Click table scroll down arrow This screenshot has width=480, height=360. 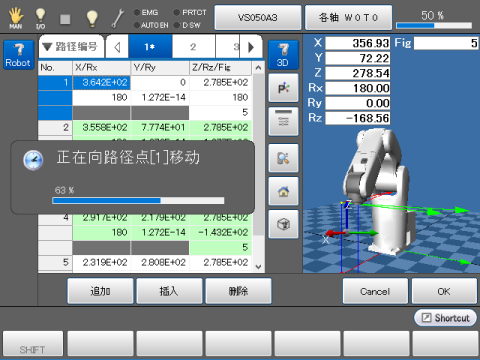pyautogui.click(x=258, y=267)
